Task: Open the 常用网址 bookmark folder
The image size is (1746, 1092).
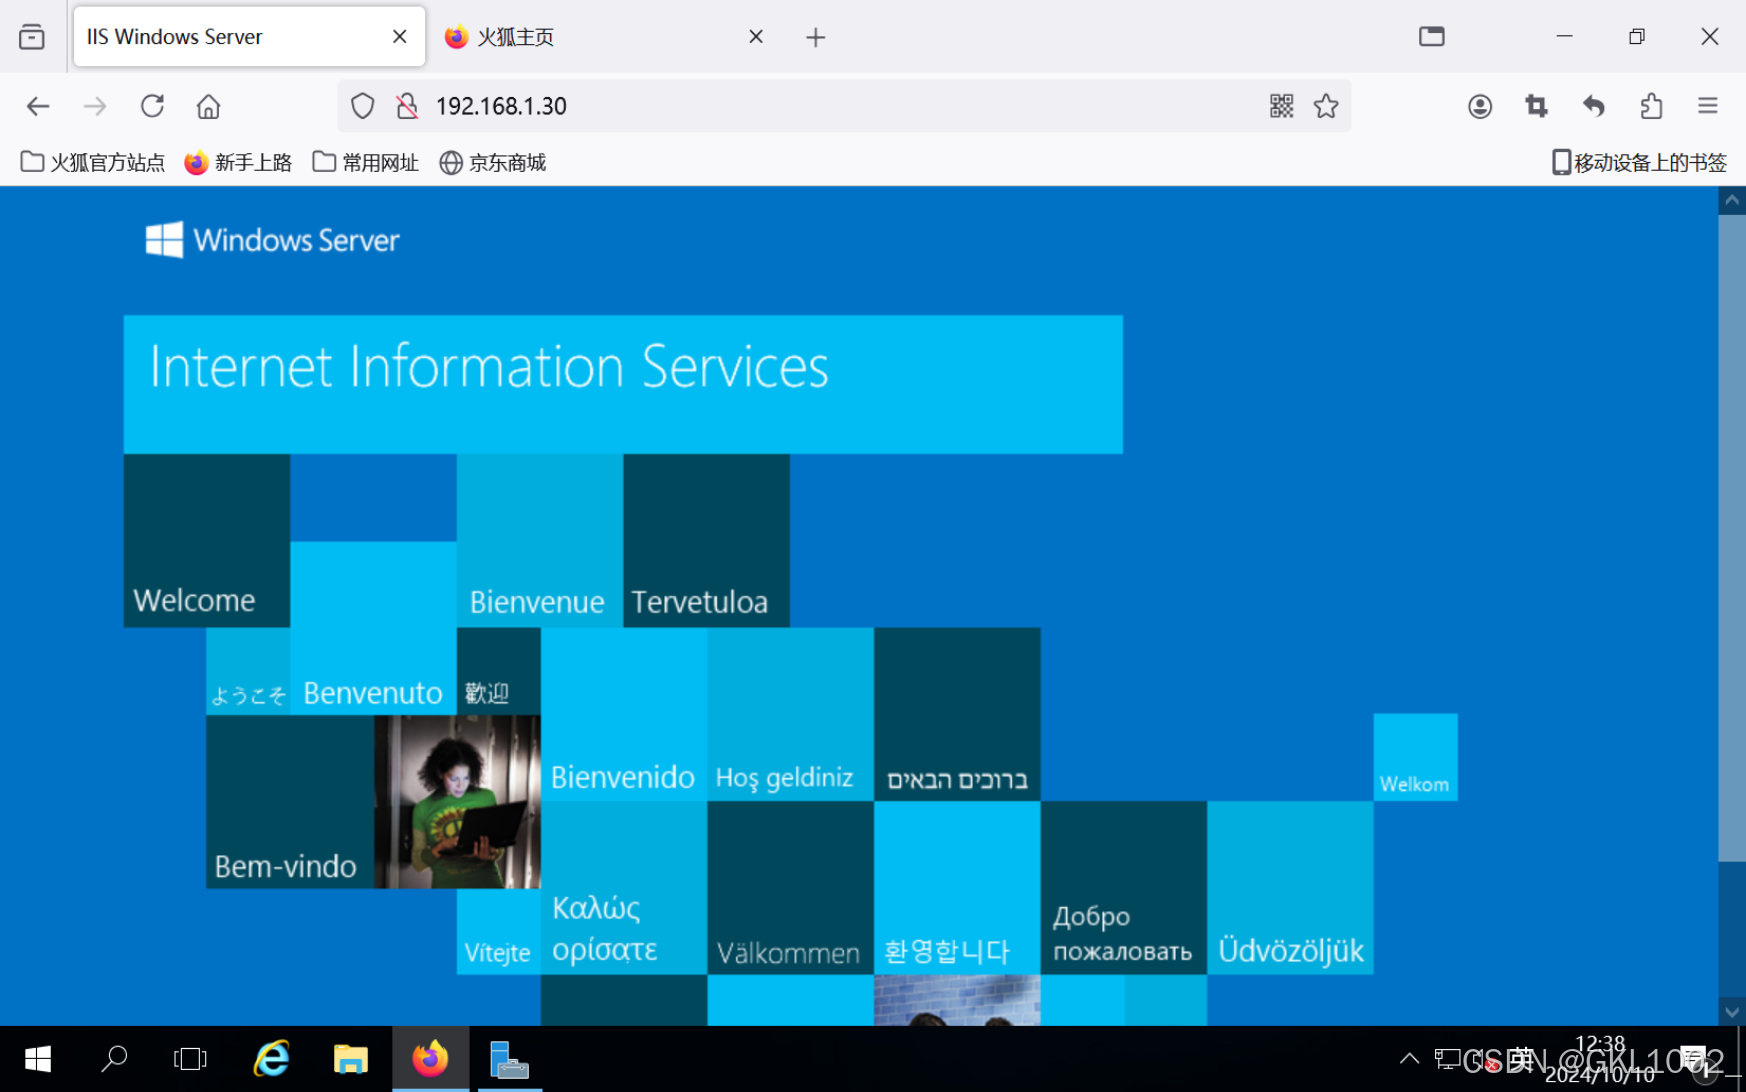Action: pos(365,162)
